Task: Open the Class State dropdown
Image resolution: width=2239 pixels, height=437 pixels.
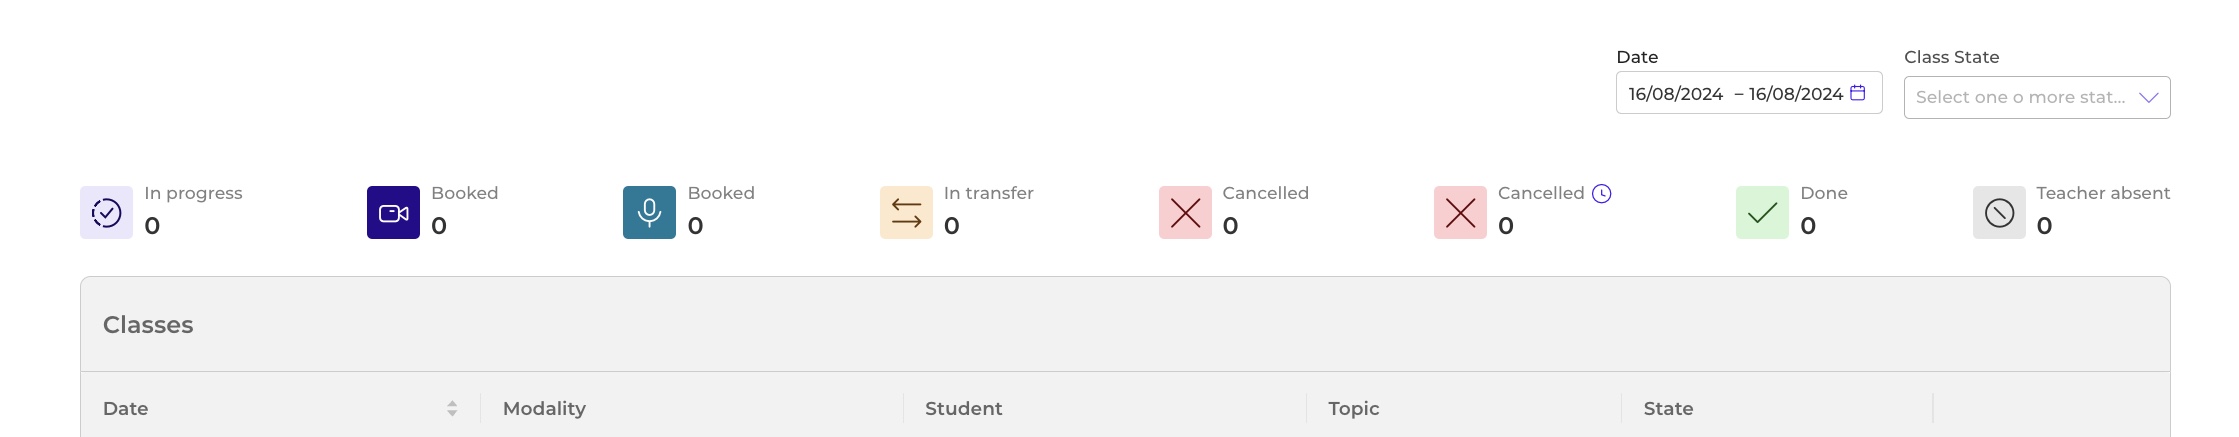Action: tap(2037, 98)
